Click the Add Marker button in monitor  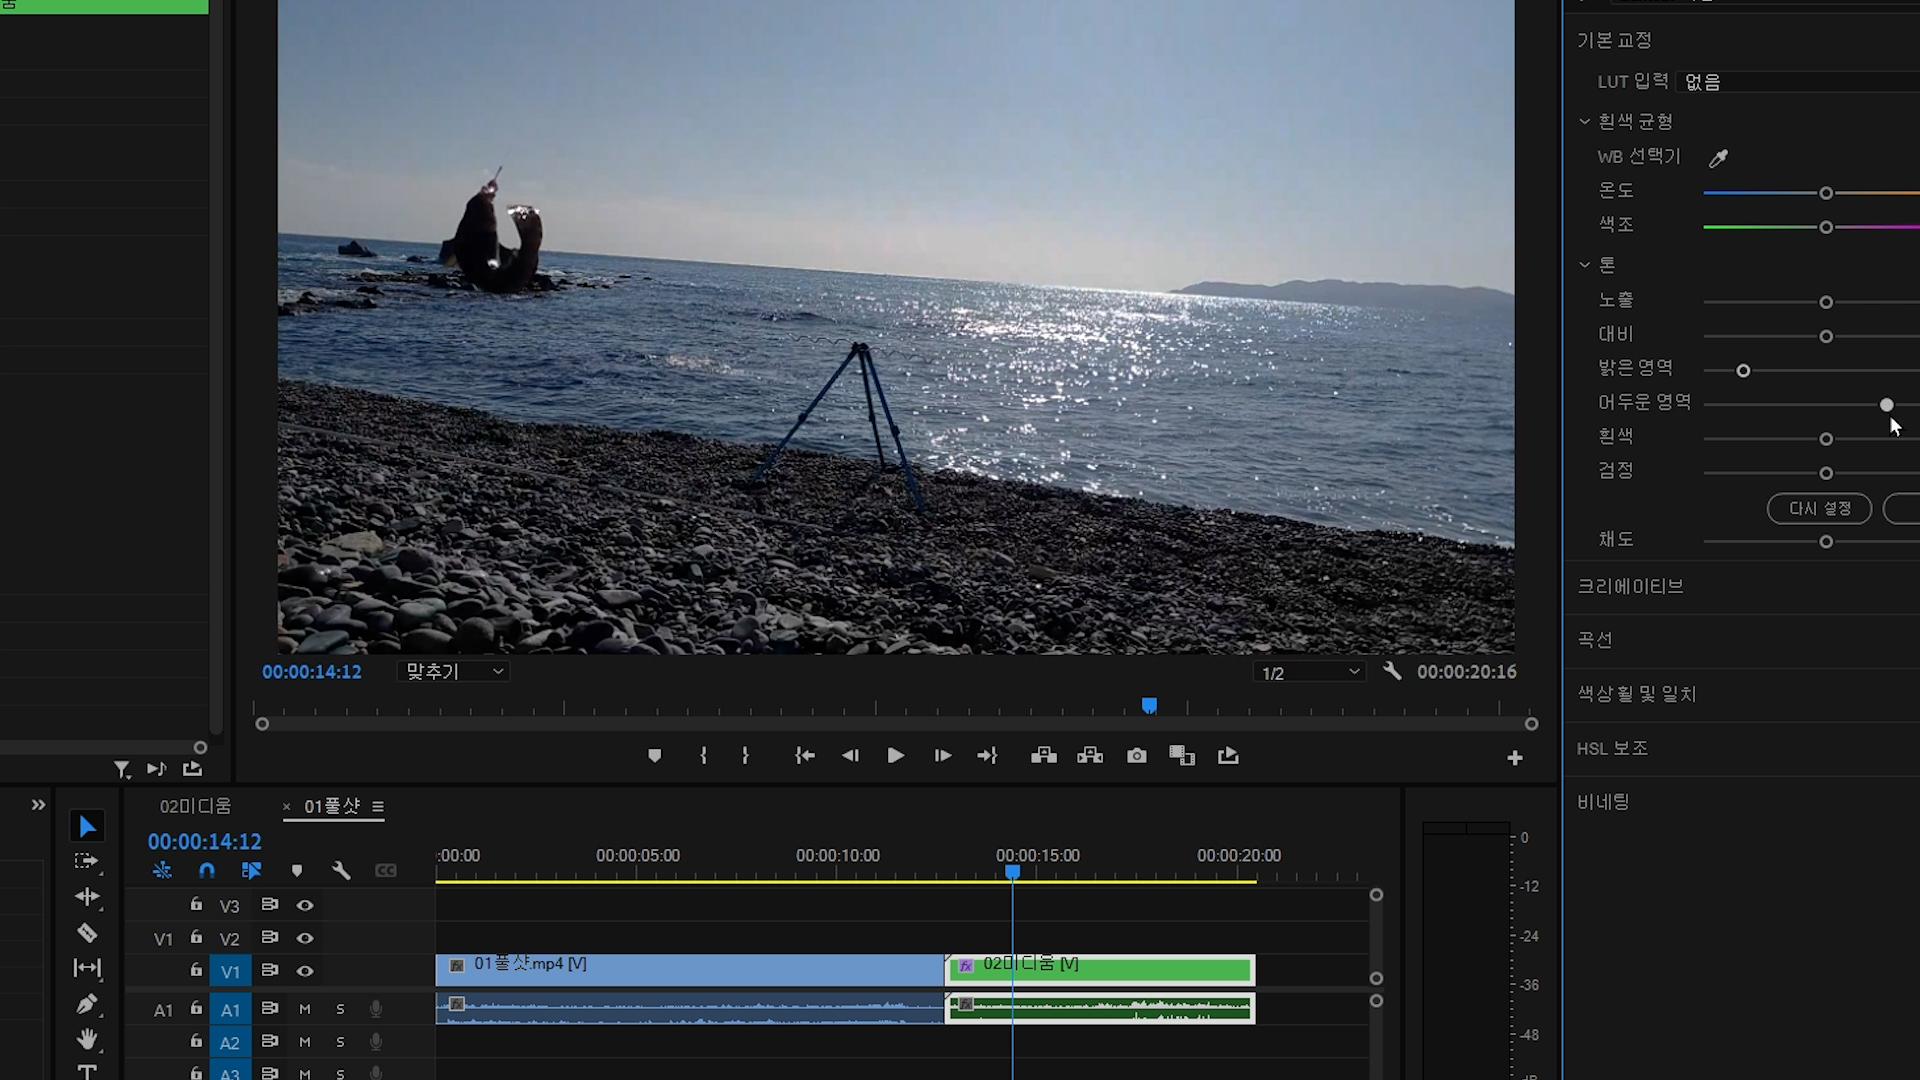click(x=654, y=756)
